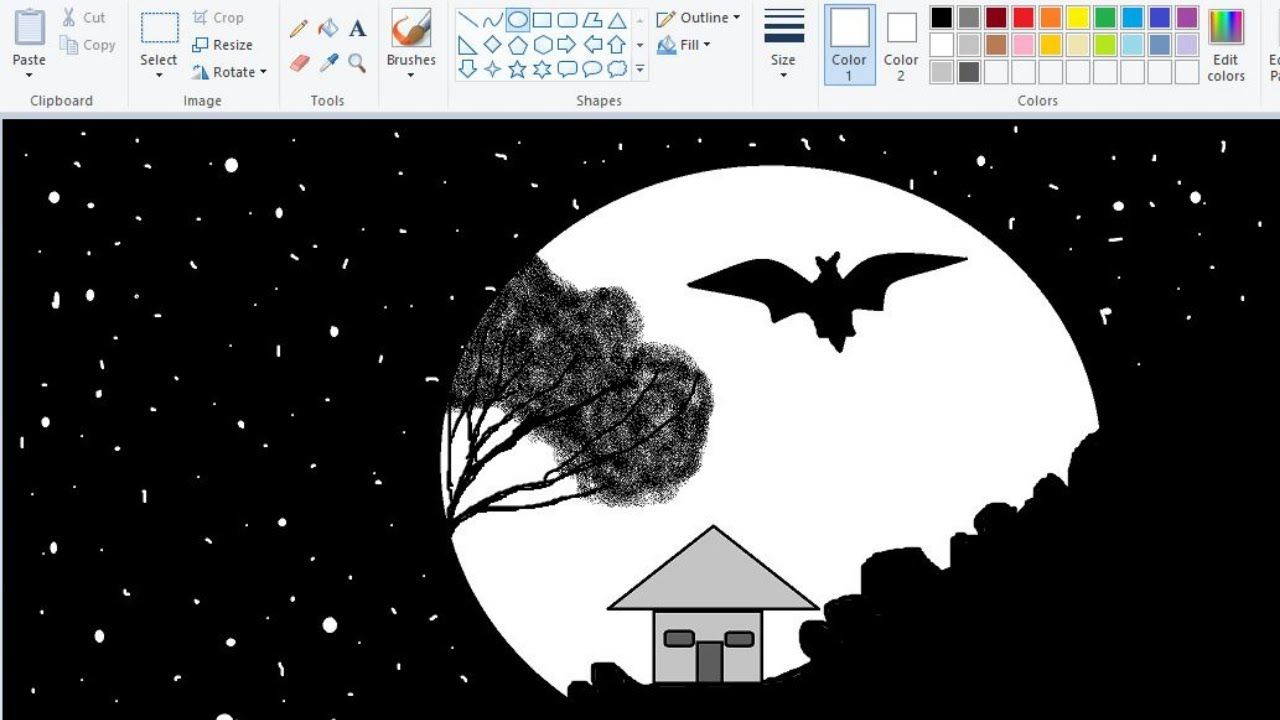Choose the Diamond shape
The height and width of the screenshot is (720, 1280).
point(492,44)
